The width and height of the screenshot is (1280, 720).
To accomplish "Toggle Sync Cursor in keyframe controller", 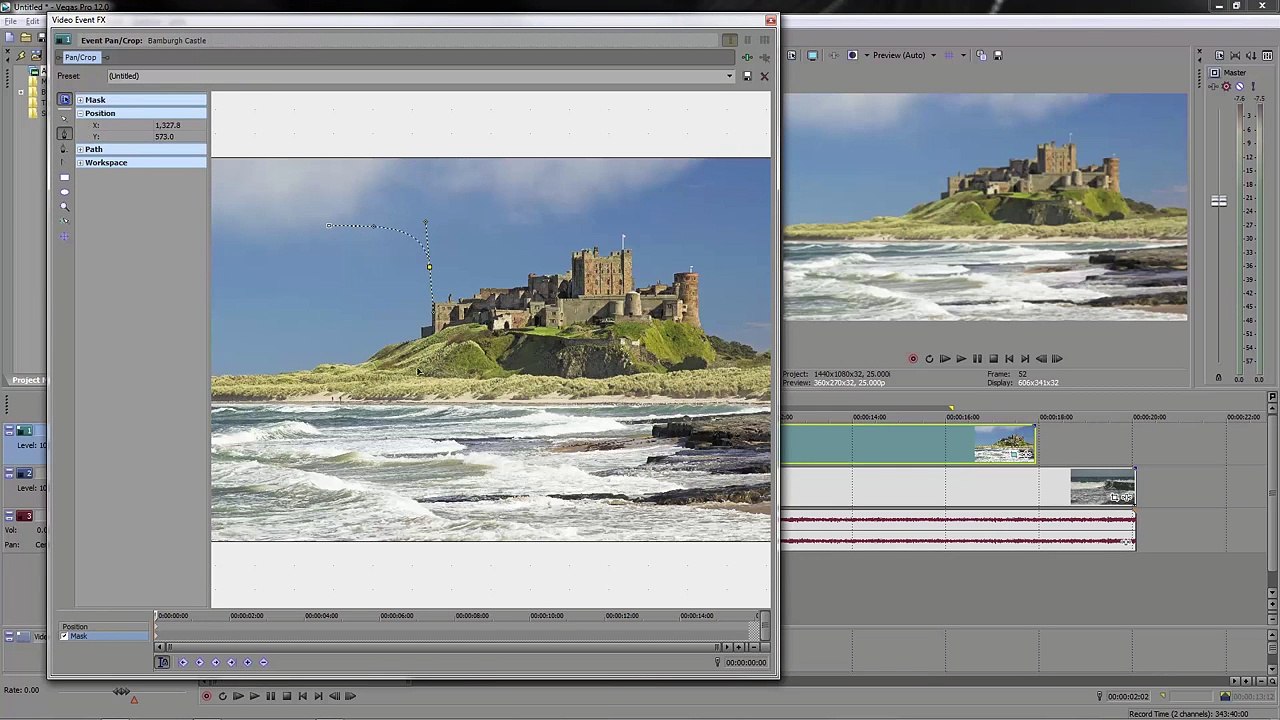I will (x=162, y=662).
